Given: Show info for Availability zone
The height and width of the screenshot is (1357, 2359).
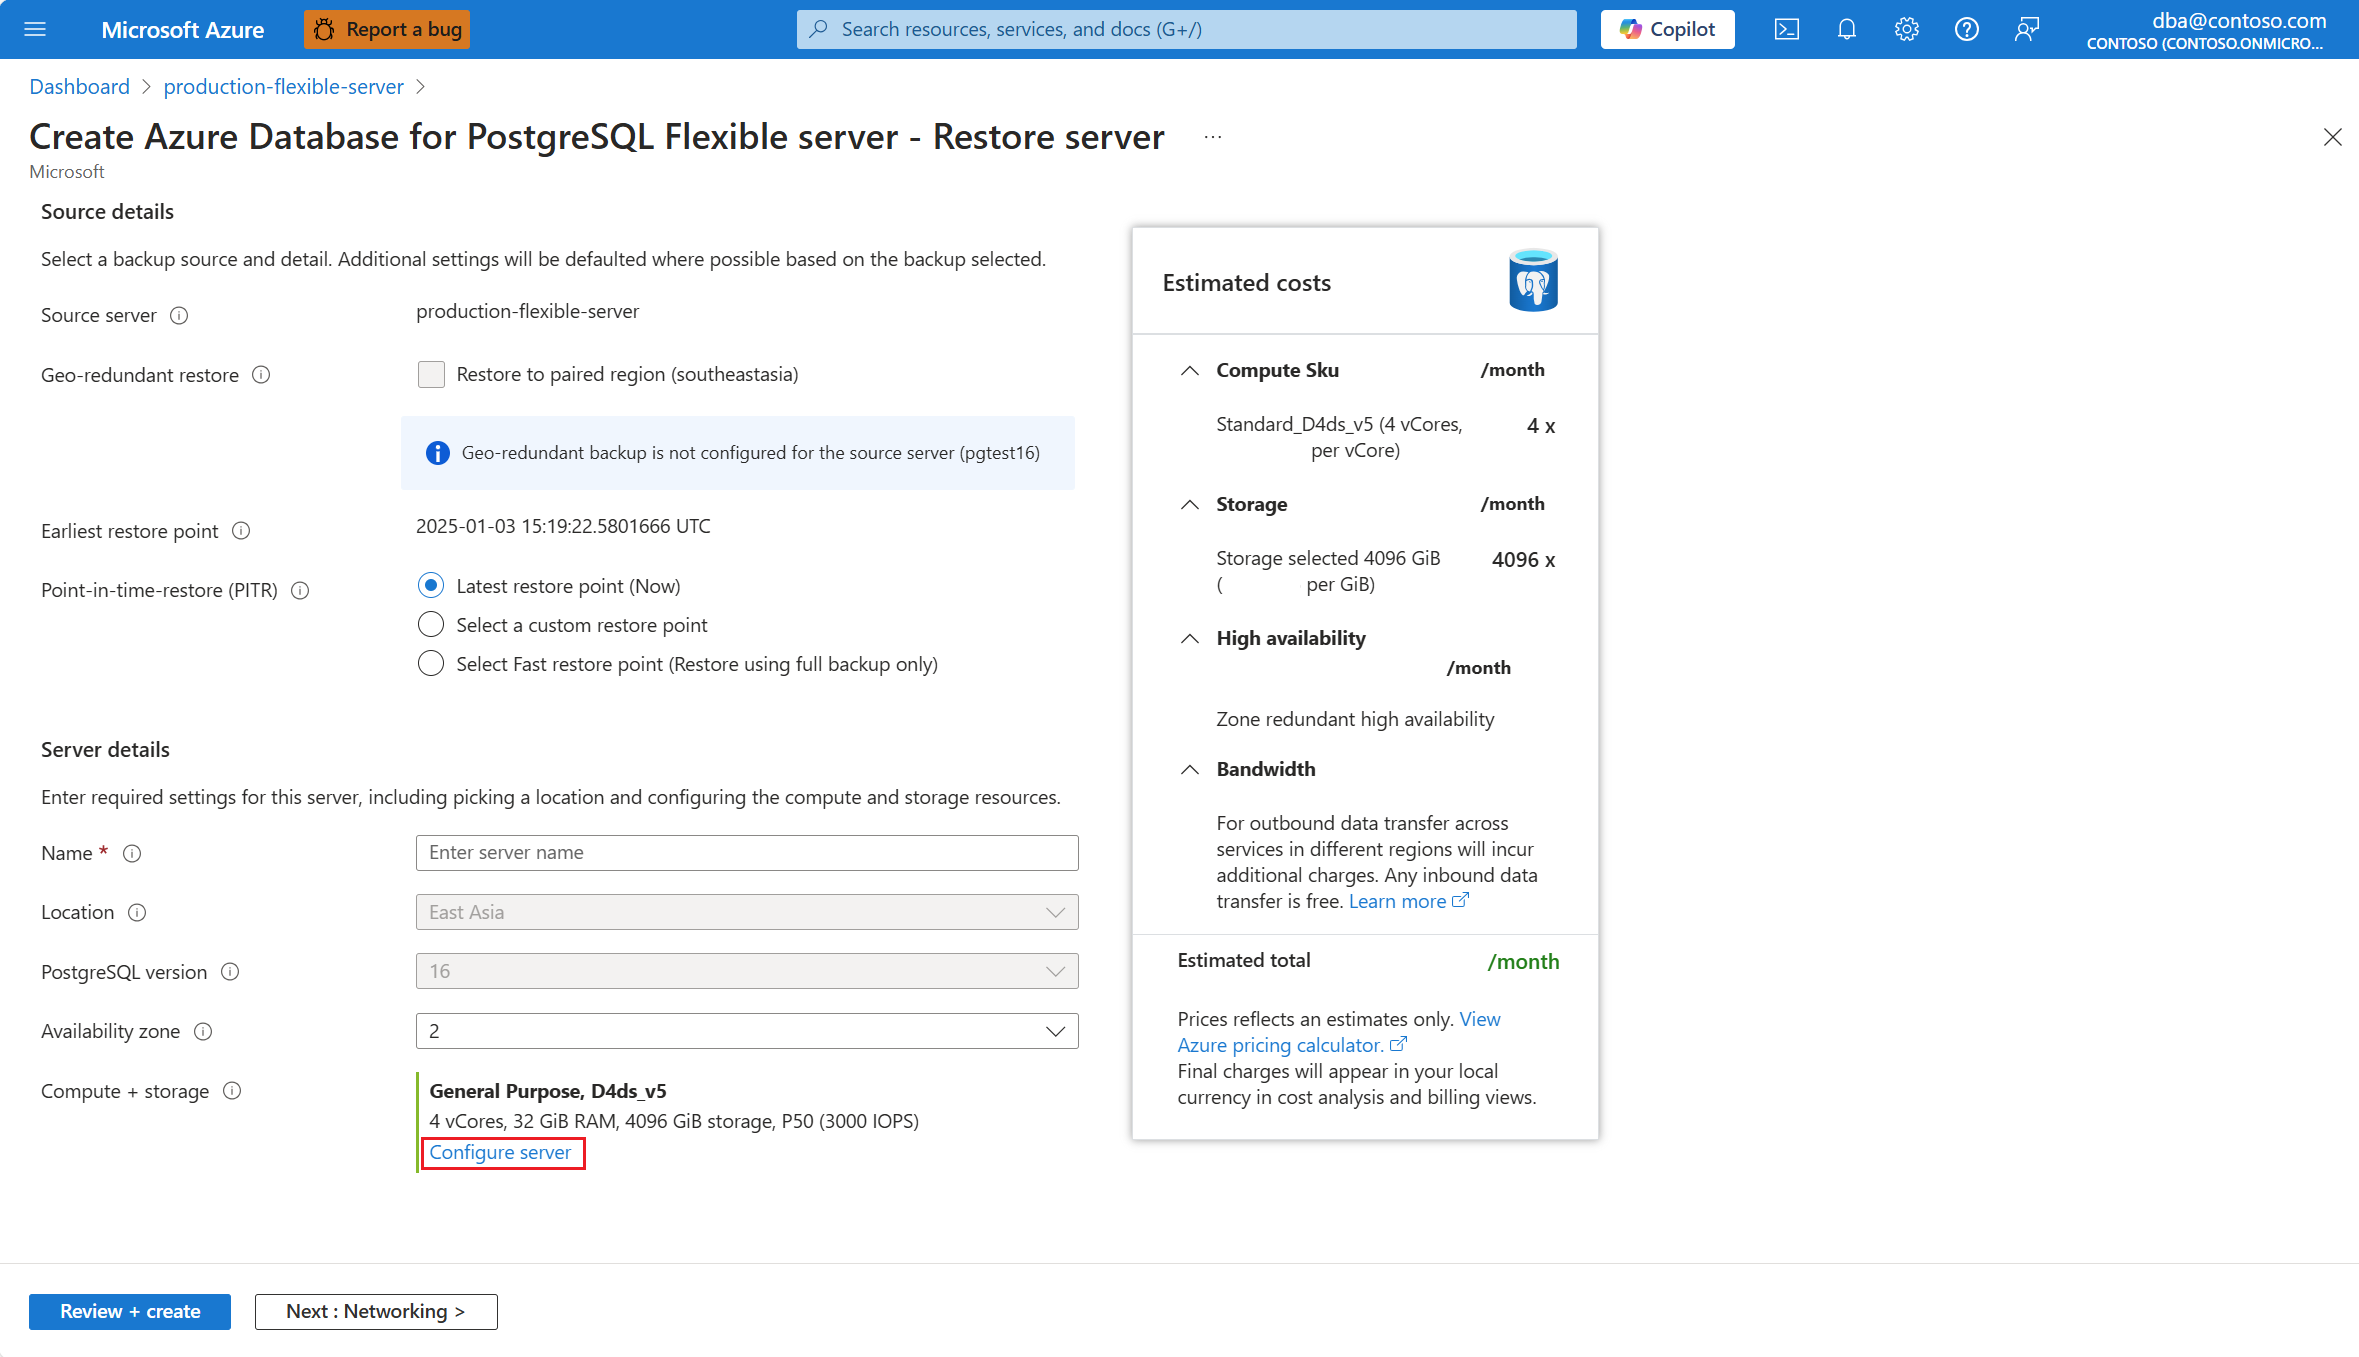Looking at the screenshot, I should click(x=203, y=1032).
